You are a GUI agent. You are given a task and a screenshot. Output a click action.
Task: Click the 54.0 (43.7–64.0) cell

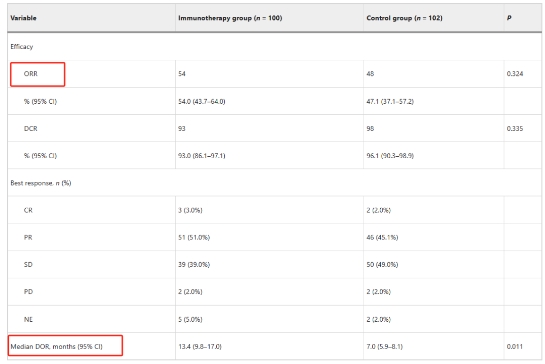click(202, 102)
